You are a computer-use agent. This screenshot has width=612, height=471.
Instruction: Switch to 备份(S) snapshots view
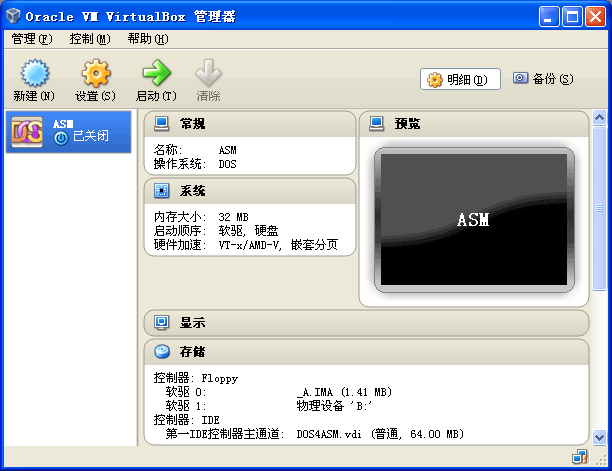[543, 79]
